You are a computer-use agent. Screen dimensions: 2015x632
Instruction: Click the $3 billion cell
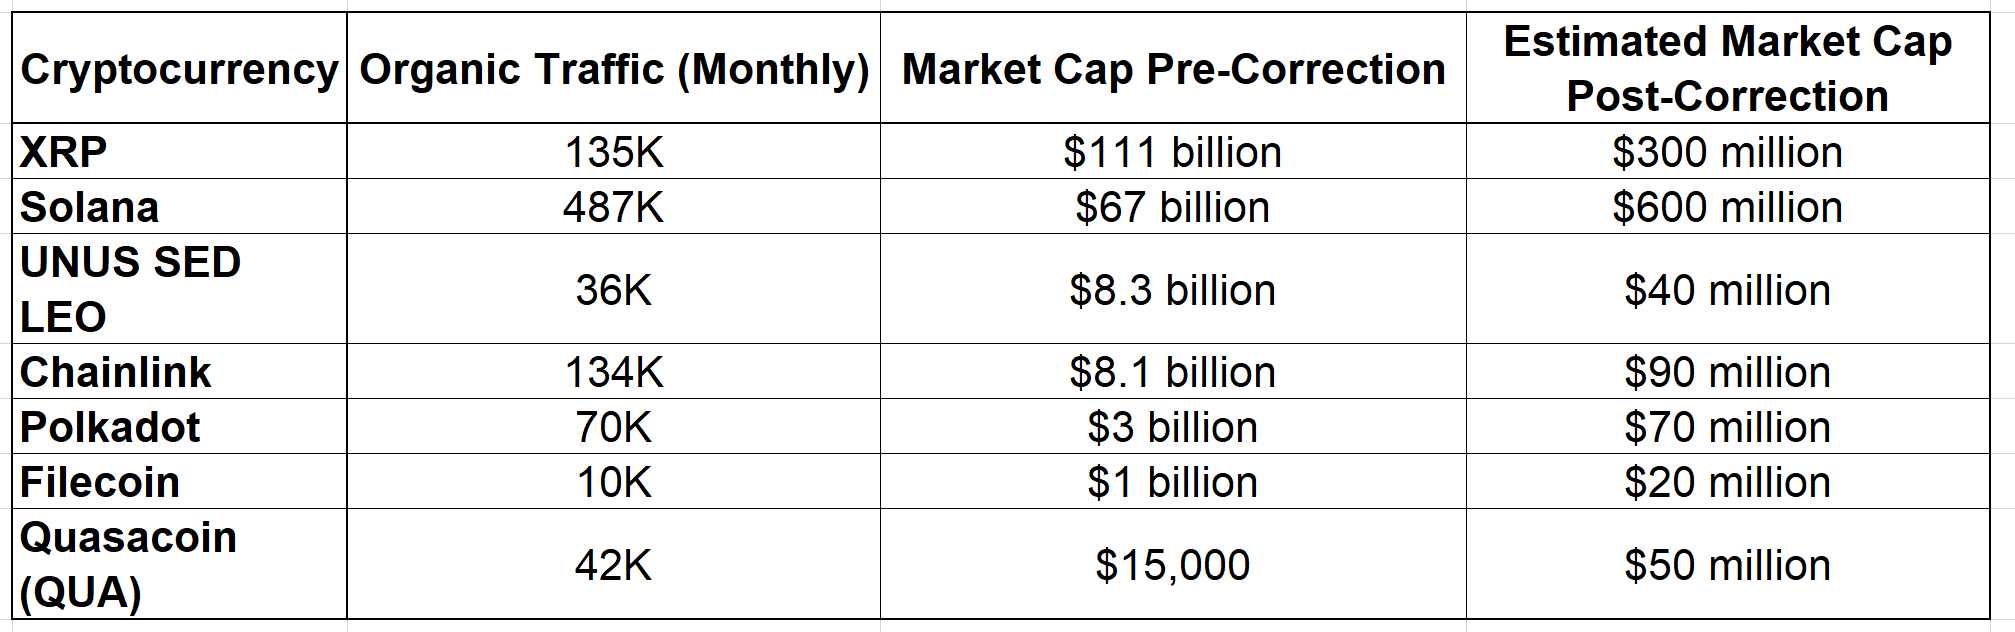1173,427
